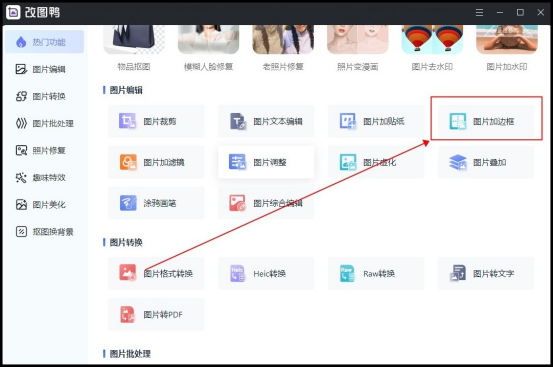Click the Raw转换 label text
This screenshot has height=367, width=553.
click(x=379, y=274)
